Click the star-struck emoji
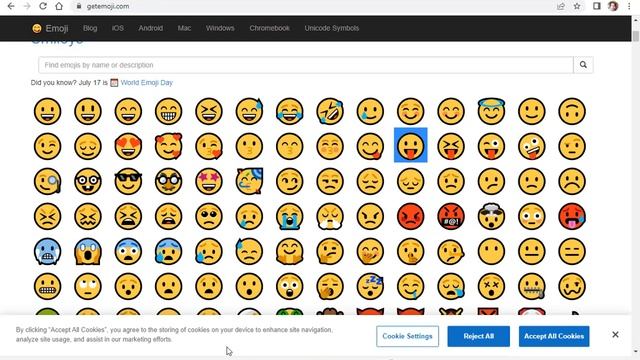This screenshot has height=360, width=640. [209, 181]
